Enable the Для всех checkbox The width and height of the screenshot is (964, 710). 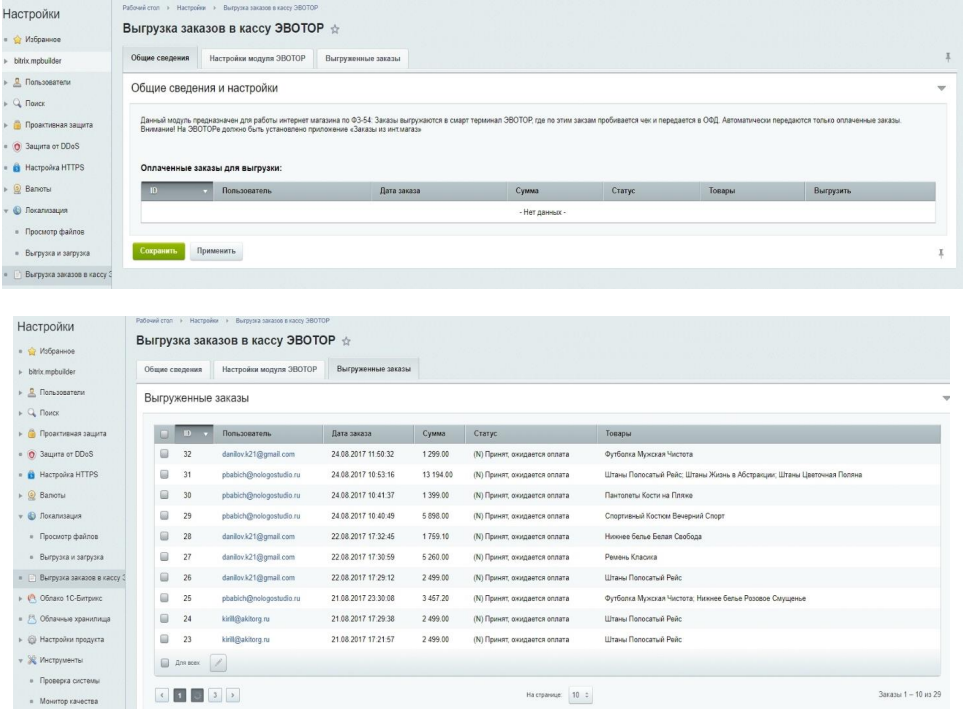point(164,663)
